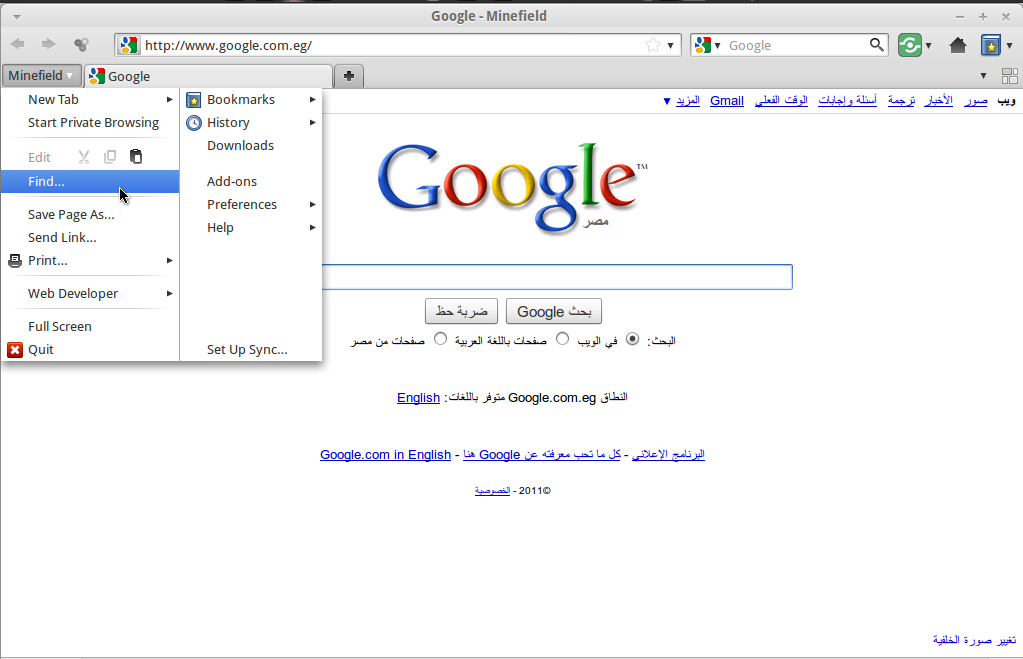Expand the New Tab submenu arrow
Viewport: 1023px width, 659px height.
[170, 100]
